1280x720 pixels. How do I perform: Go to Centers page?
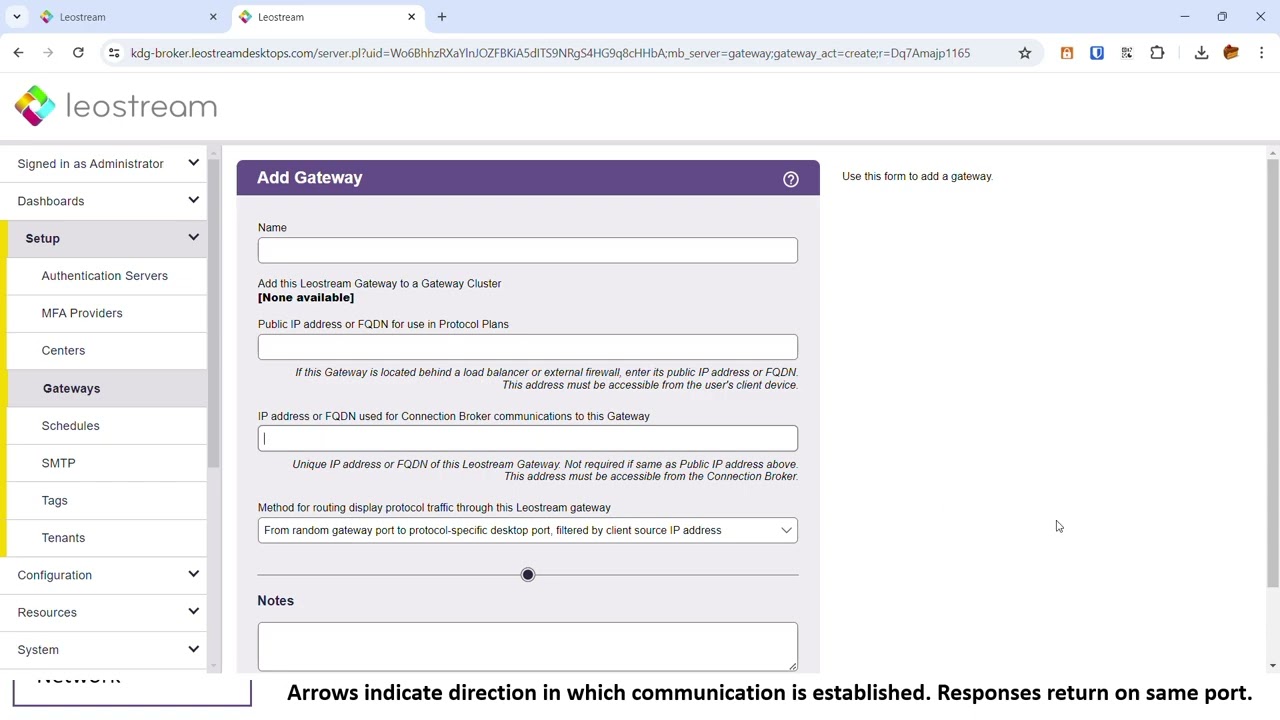pyautogui.click(x=63, y=351)
